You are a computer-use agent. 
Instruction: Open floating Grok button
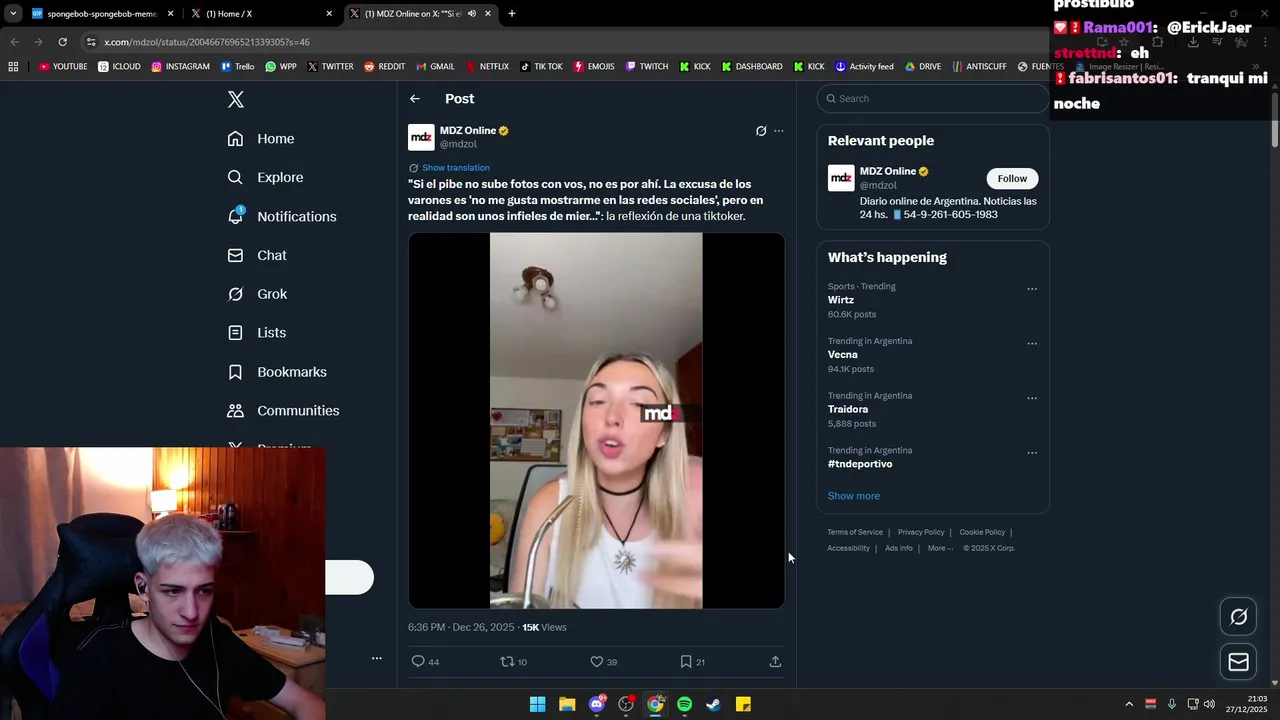point(1238,617)
